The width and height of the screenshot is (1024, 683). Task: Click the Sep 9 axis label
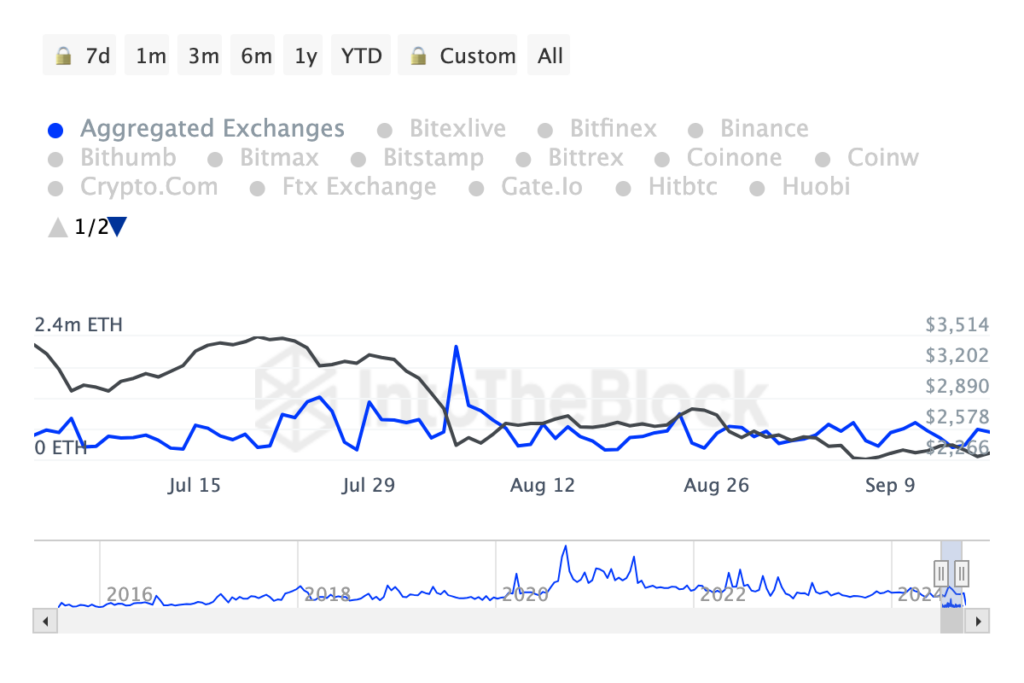[x=890, y=485]
